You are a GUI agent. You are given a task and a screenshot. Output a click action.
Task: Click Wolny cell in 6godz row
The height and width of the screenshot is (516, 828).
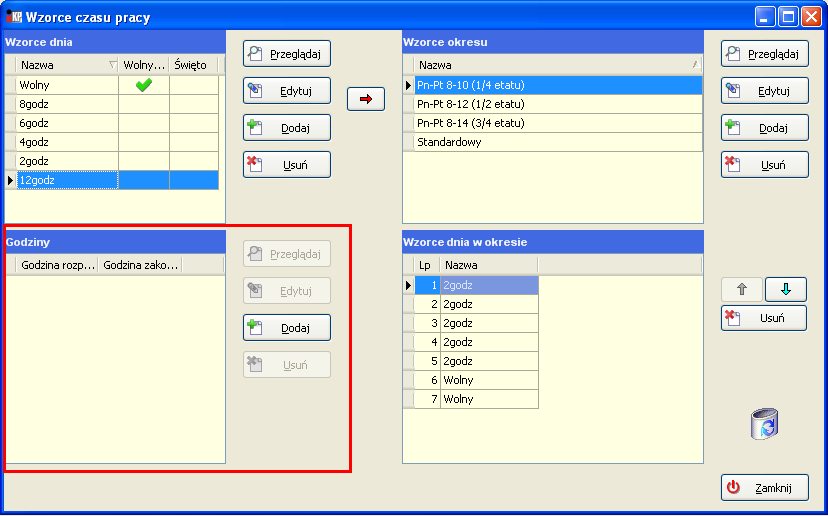[144, 123]
